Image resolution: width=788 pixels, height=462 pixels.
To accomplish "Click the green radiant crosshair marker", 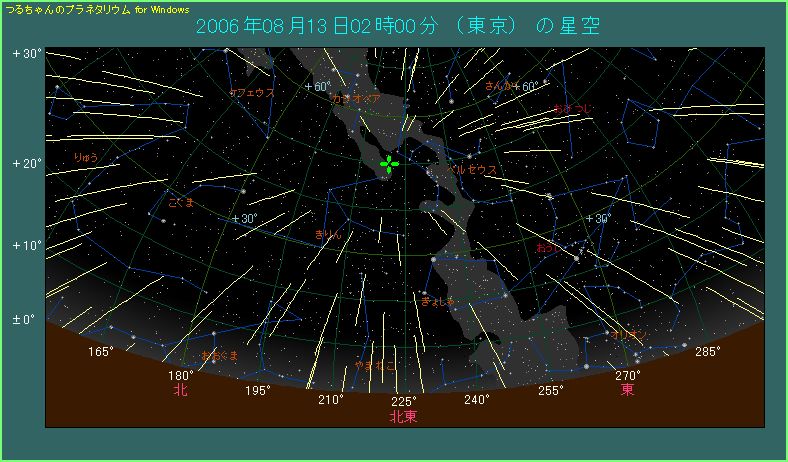I will tap(389, 164).
